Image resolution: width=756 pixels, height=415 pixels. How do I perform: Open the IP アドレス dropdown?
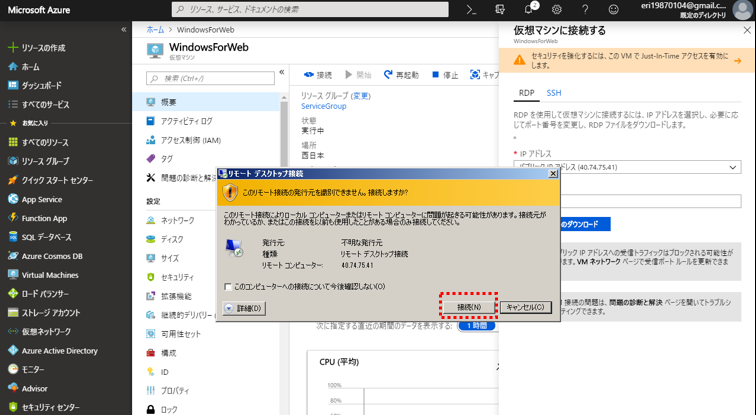627,167
